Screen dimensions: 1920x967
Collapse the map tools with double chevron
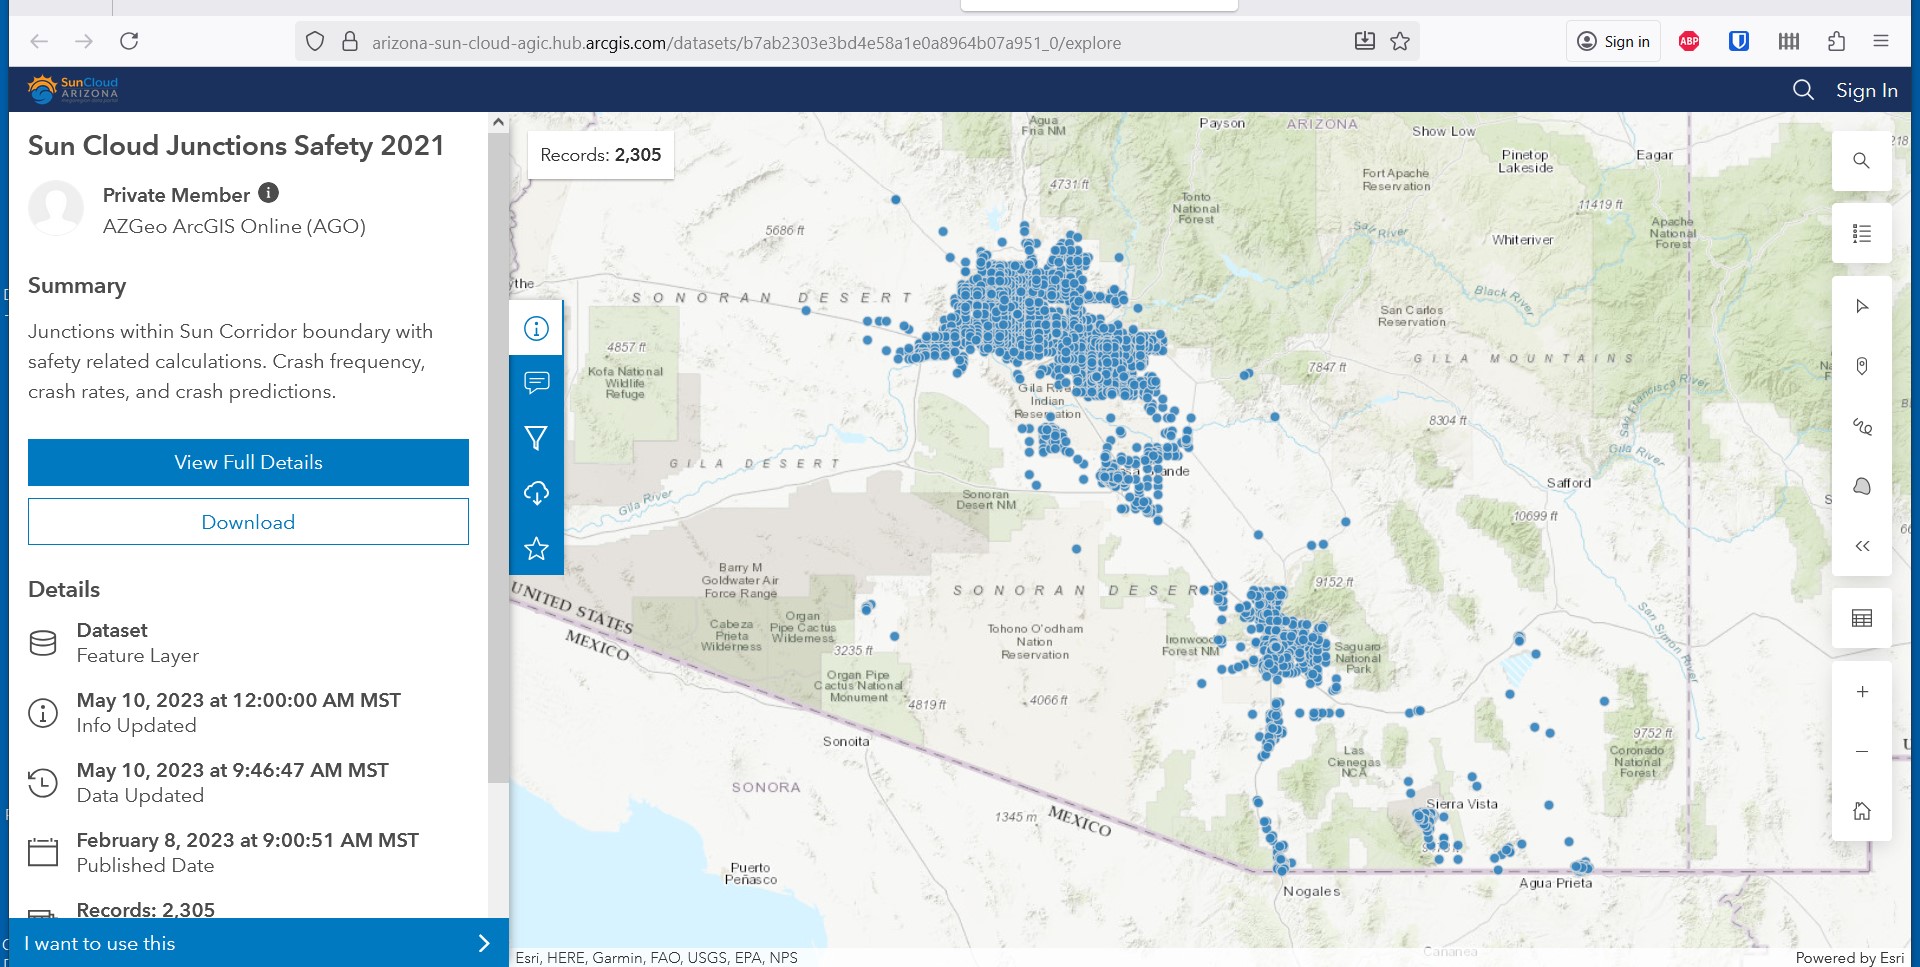click(x=1861, y=546)
